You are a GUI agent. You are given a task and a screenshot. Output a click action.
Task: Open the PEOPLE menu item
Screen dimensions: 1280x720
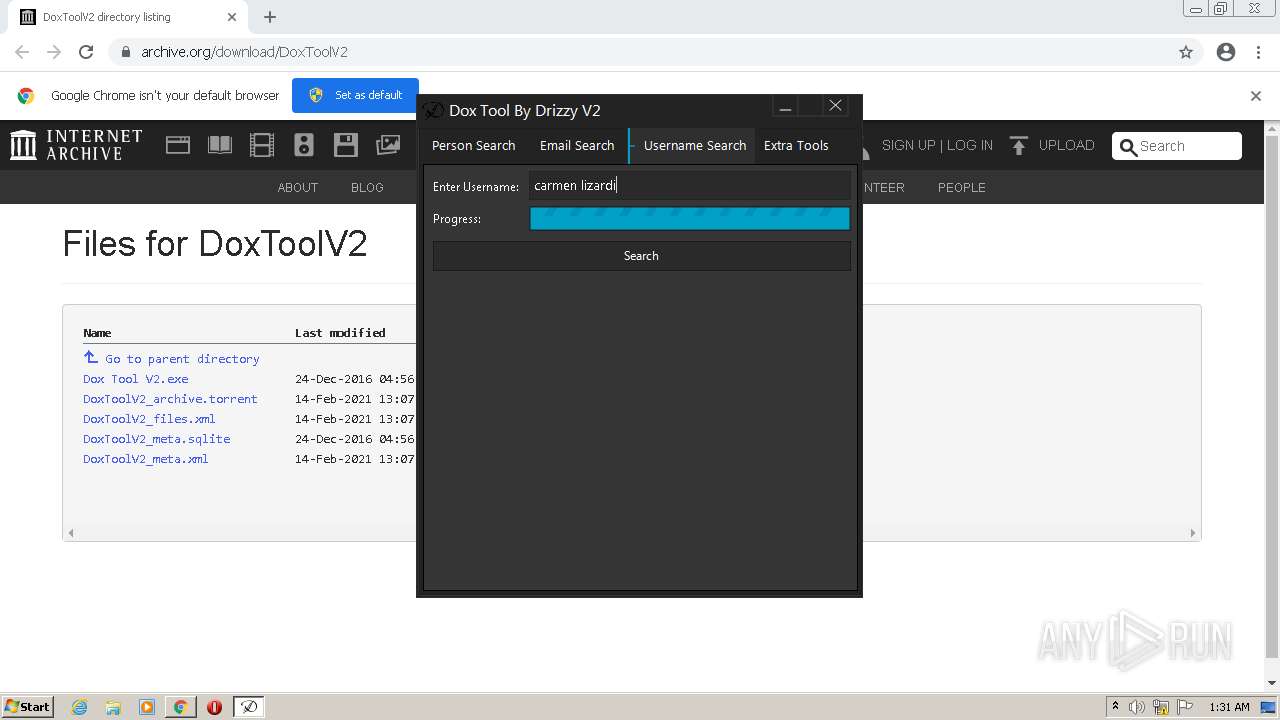962,187
